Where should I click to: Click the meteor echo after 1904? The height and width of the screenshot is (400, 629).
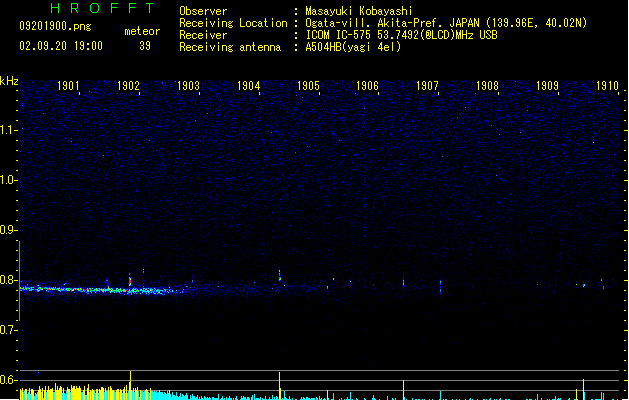[x=280, y=276]
